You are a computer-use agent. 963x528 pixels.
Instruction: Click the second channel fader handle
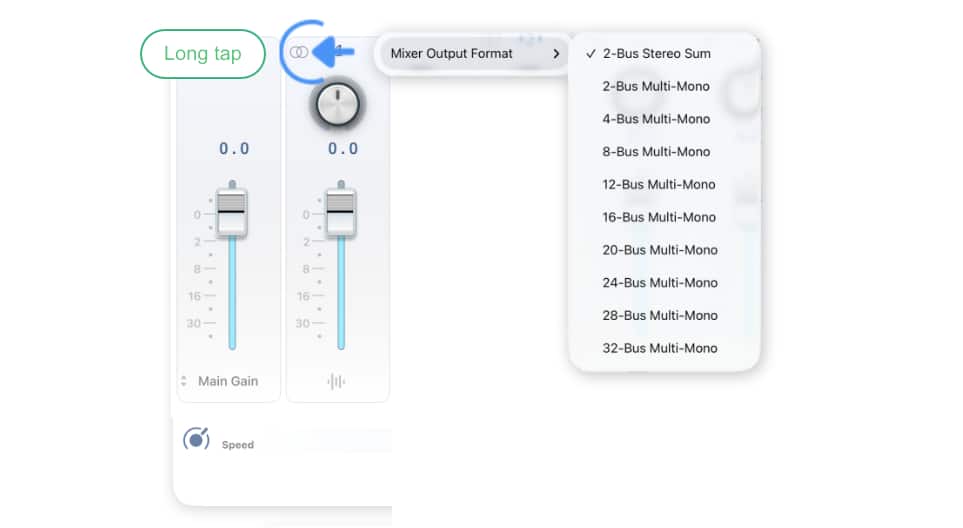click(341, 212)
